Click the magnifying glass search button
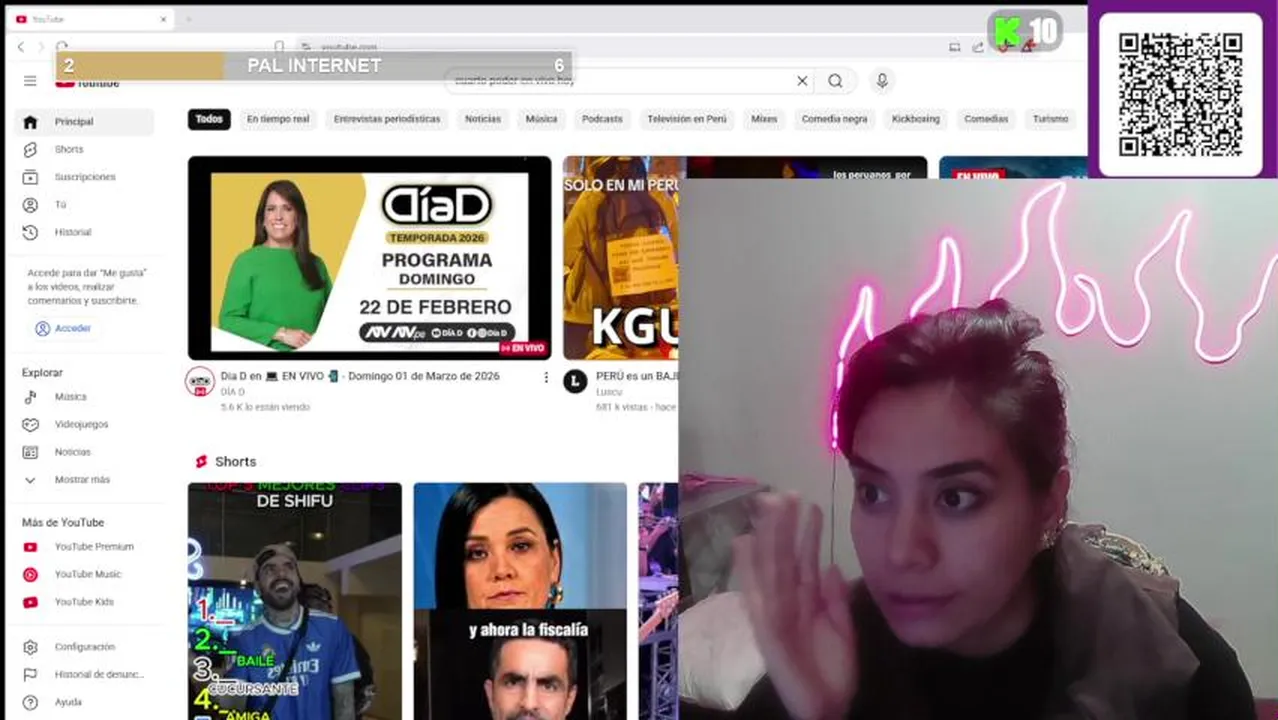The width and height of the screenshot is (1278, 720). [x=836, y=81]
